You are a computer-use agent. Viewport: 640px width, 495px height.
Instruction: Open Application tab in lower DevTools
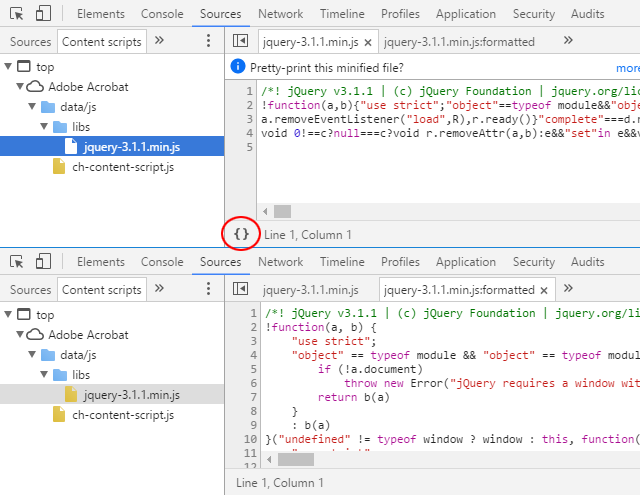pyautogui.click(x=466, y=262)
